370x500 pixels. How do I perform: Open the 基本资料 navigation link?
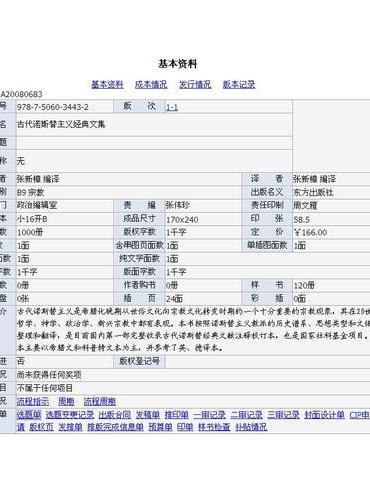pos(107,84)
